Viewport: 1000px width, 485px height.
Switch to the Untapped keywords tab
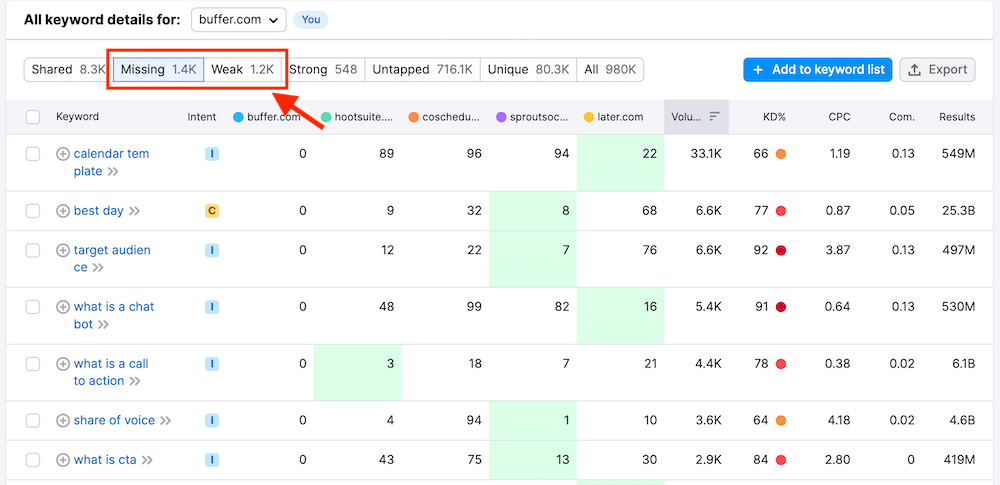422,69
